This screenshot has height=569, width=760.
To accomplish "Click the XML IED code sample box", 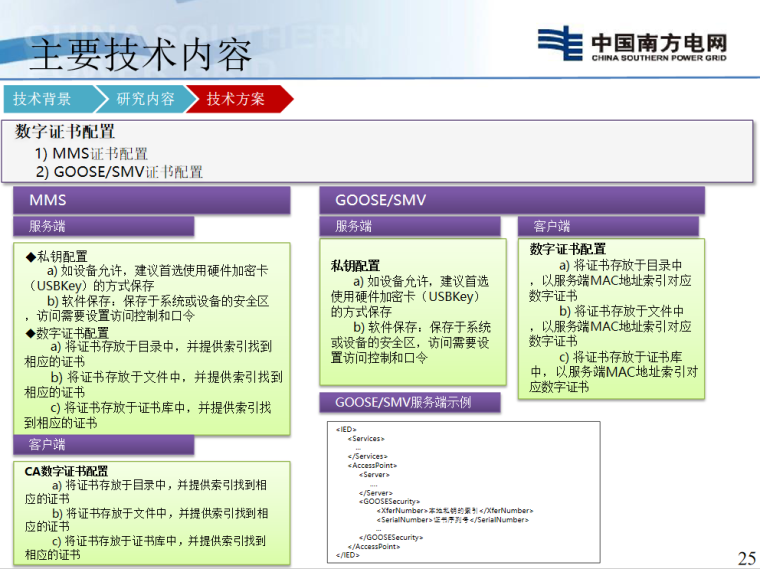I will 461,490.
